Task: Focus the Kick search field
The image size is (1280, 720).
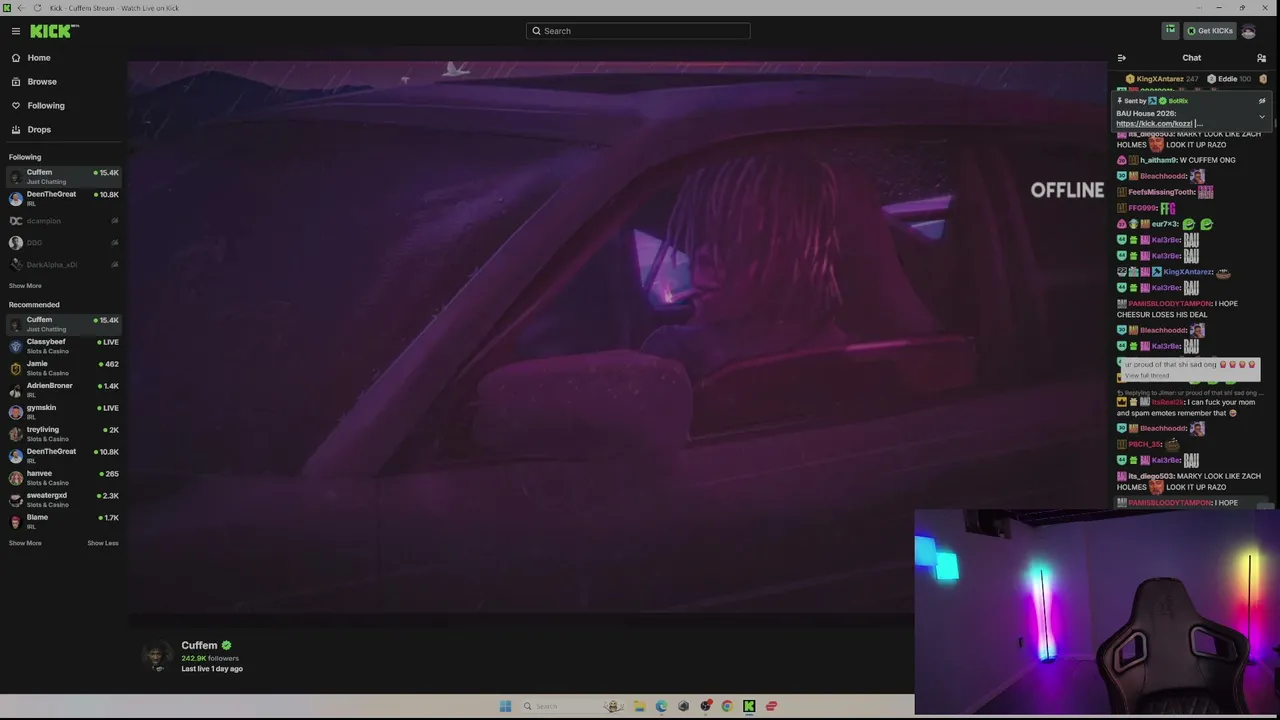Action: [638, 31]
